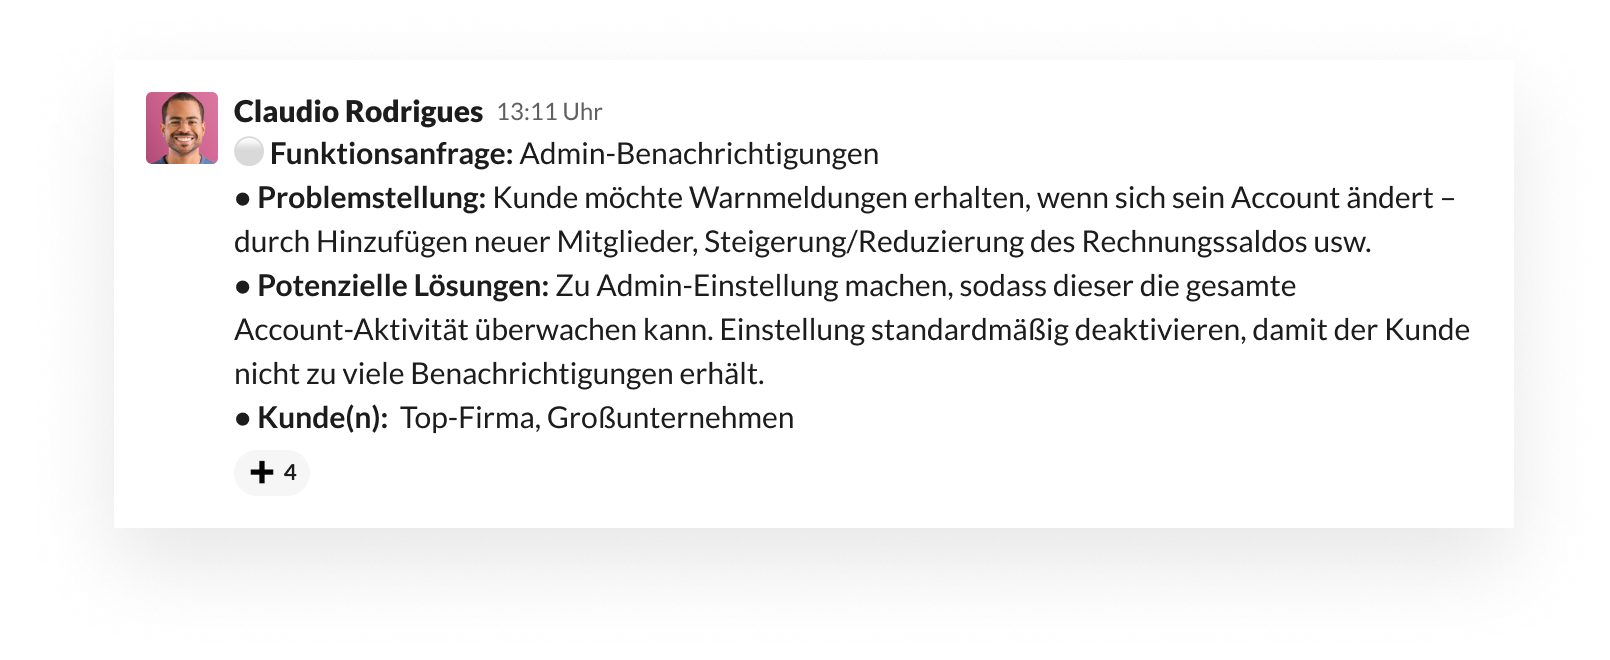Click the bullet before Problemstellung
Image resolution: width=1610 pixels, height=660 pixels.
242,199
